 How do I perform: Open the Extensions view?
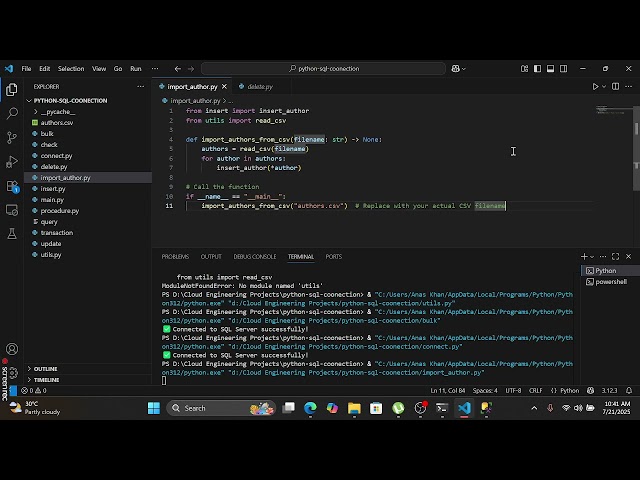coord(12,186)
